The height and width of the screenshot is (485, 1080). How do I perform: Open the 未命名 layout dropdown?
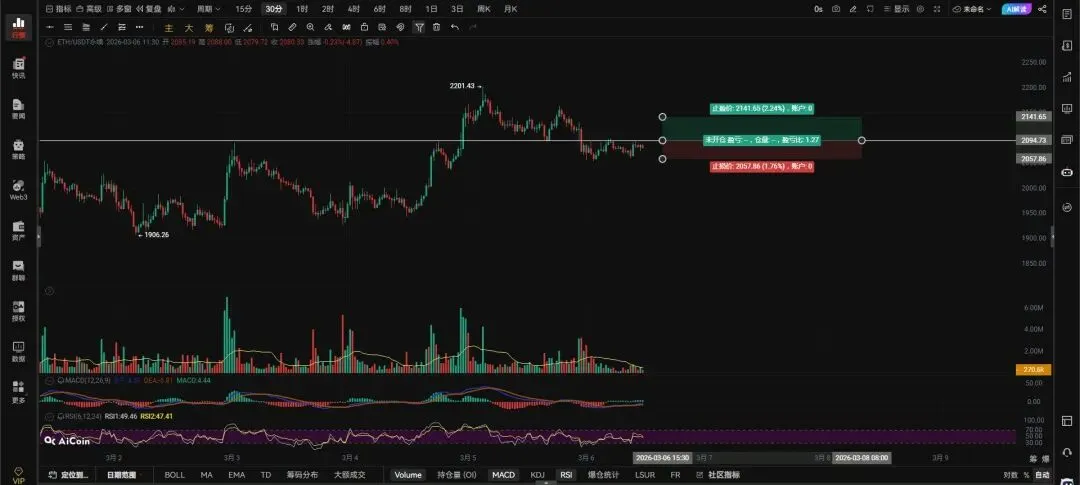(x=971, y=9)
